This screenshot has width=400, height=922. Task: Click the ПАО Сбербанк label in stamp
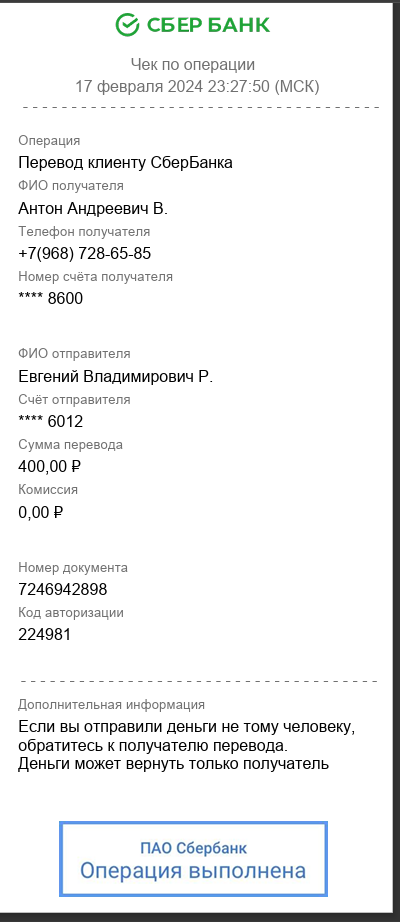click(x=193, y=848)
